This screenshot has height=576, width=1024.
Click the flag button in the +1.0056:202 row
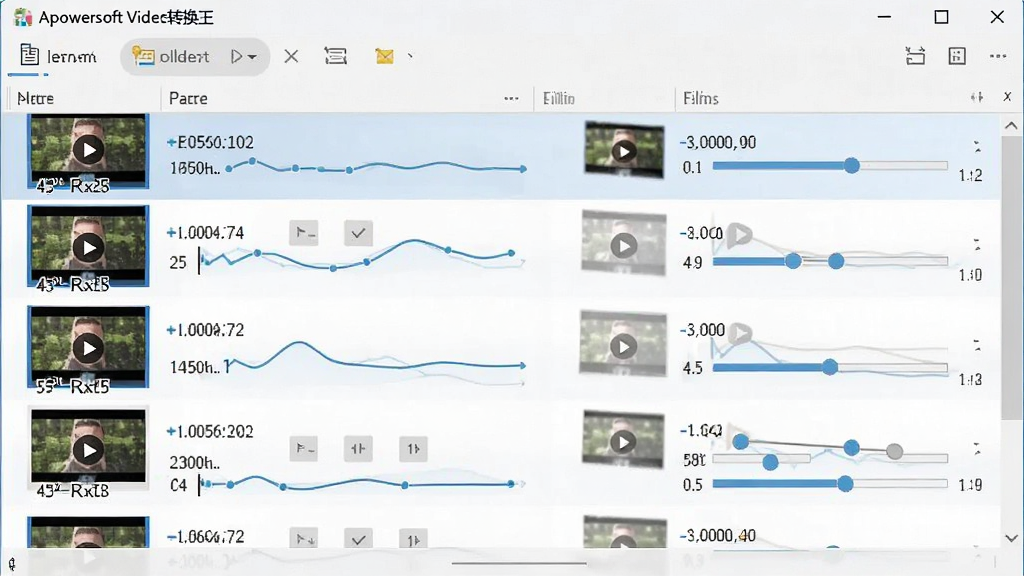(304, 449)
